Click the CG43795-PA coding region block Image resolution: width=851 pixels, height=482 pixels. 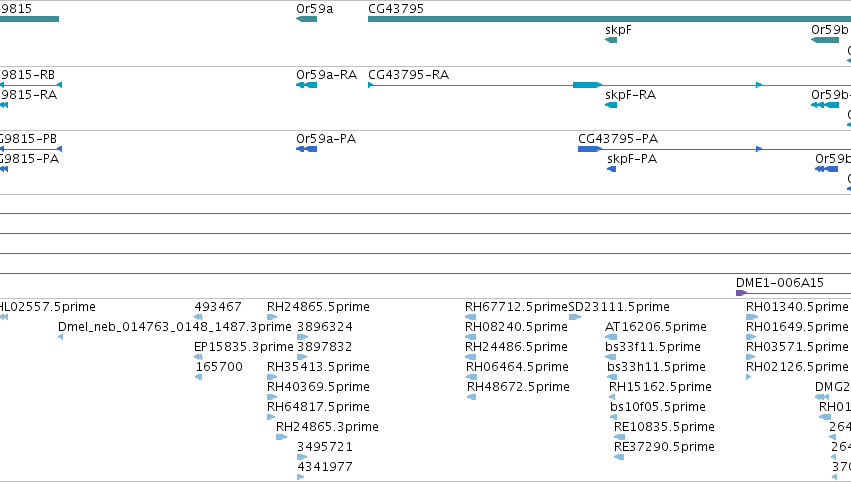coord(590,149)
